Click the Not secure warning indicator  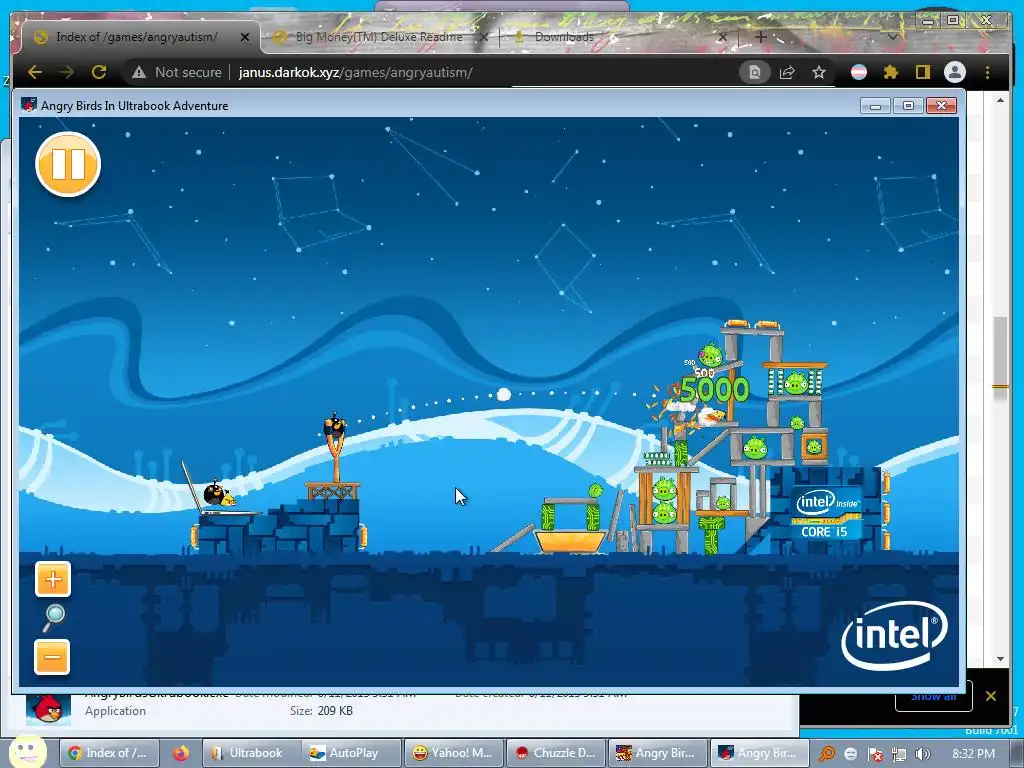point(177,72)
